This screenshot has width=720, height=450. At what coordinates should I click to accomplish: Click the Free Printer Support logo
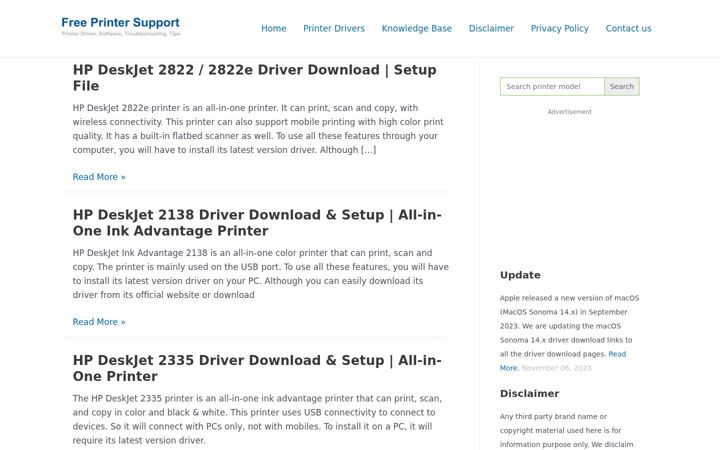121,27
